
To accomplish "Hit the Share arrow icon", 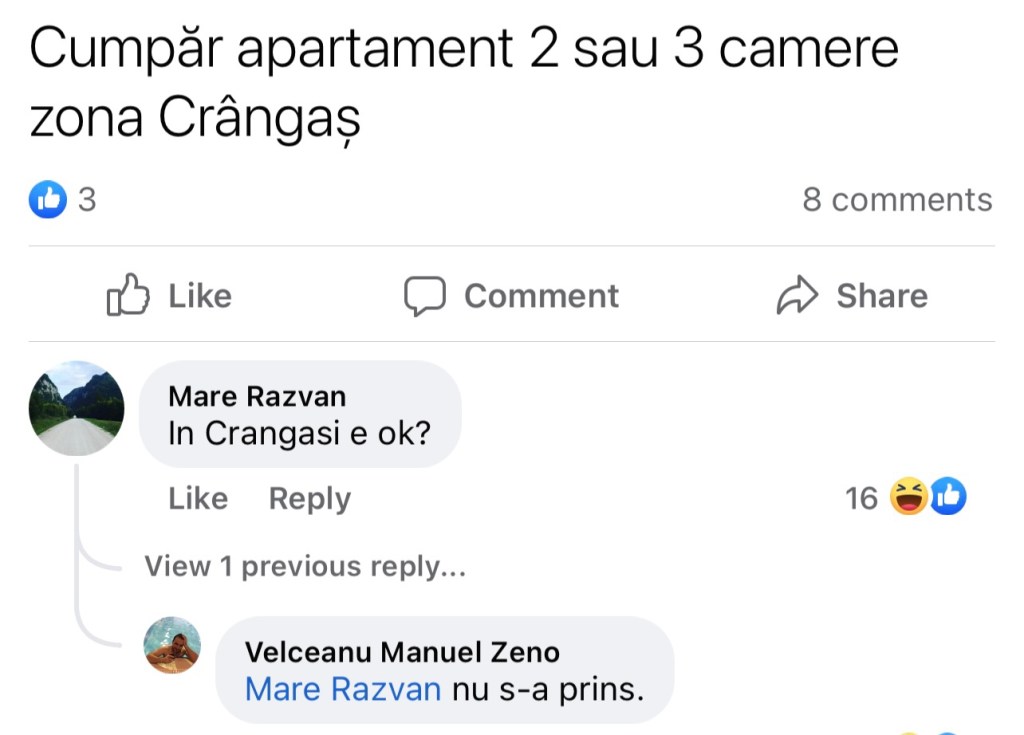I will [797, 296].
